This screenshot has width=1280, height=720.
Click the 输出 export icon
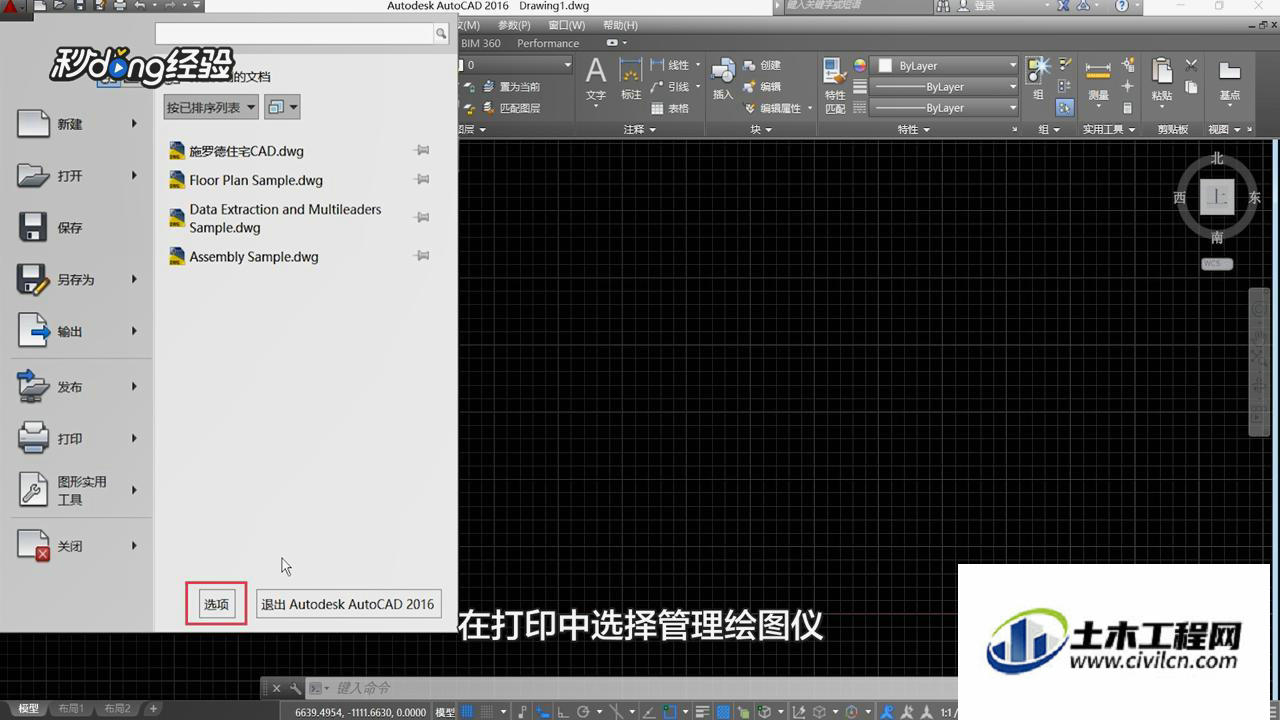click(x=34, y=331)
